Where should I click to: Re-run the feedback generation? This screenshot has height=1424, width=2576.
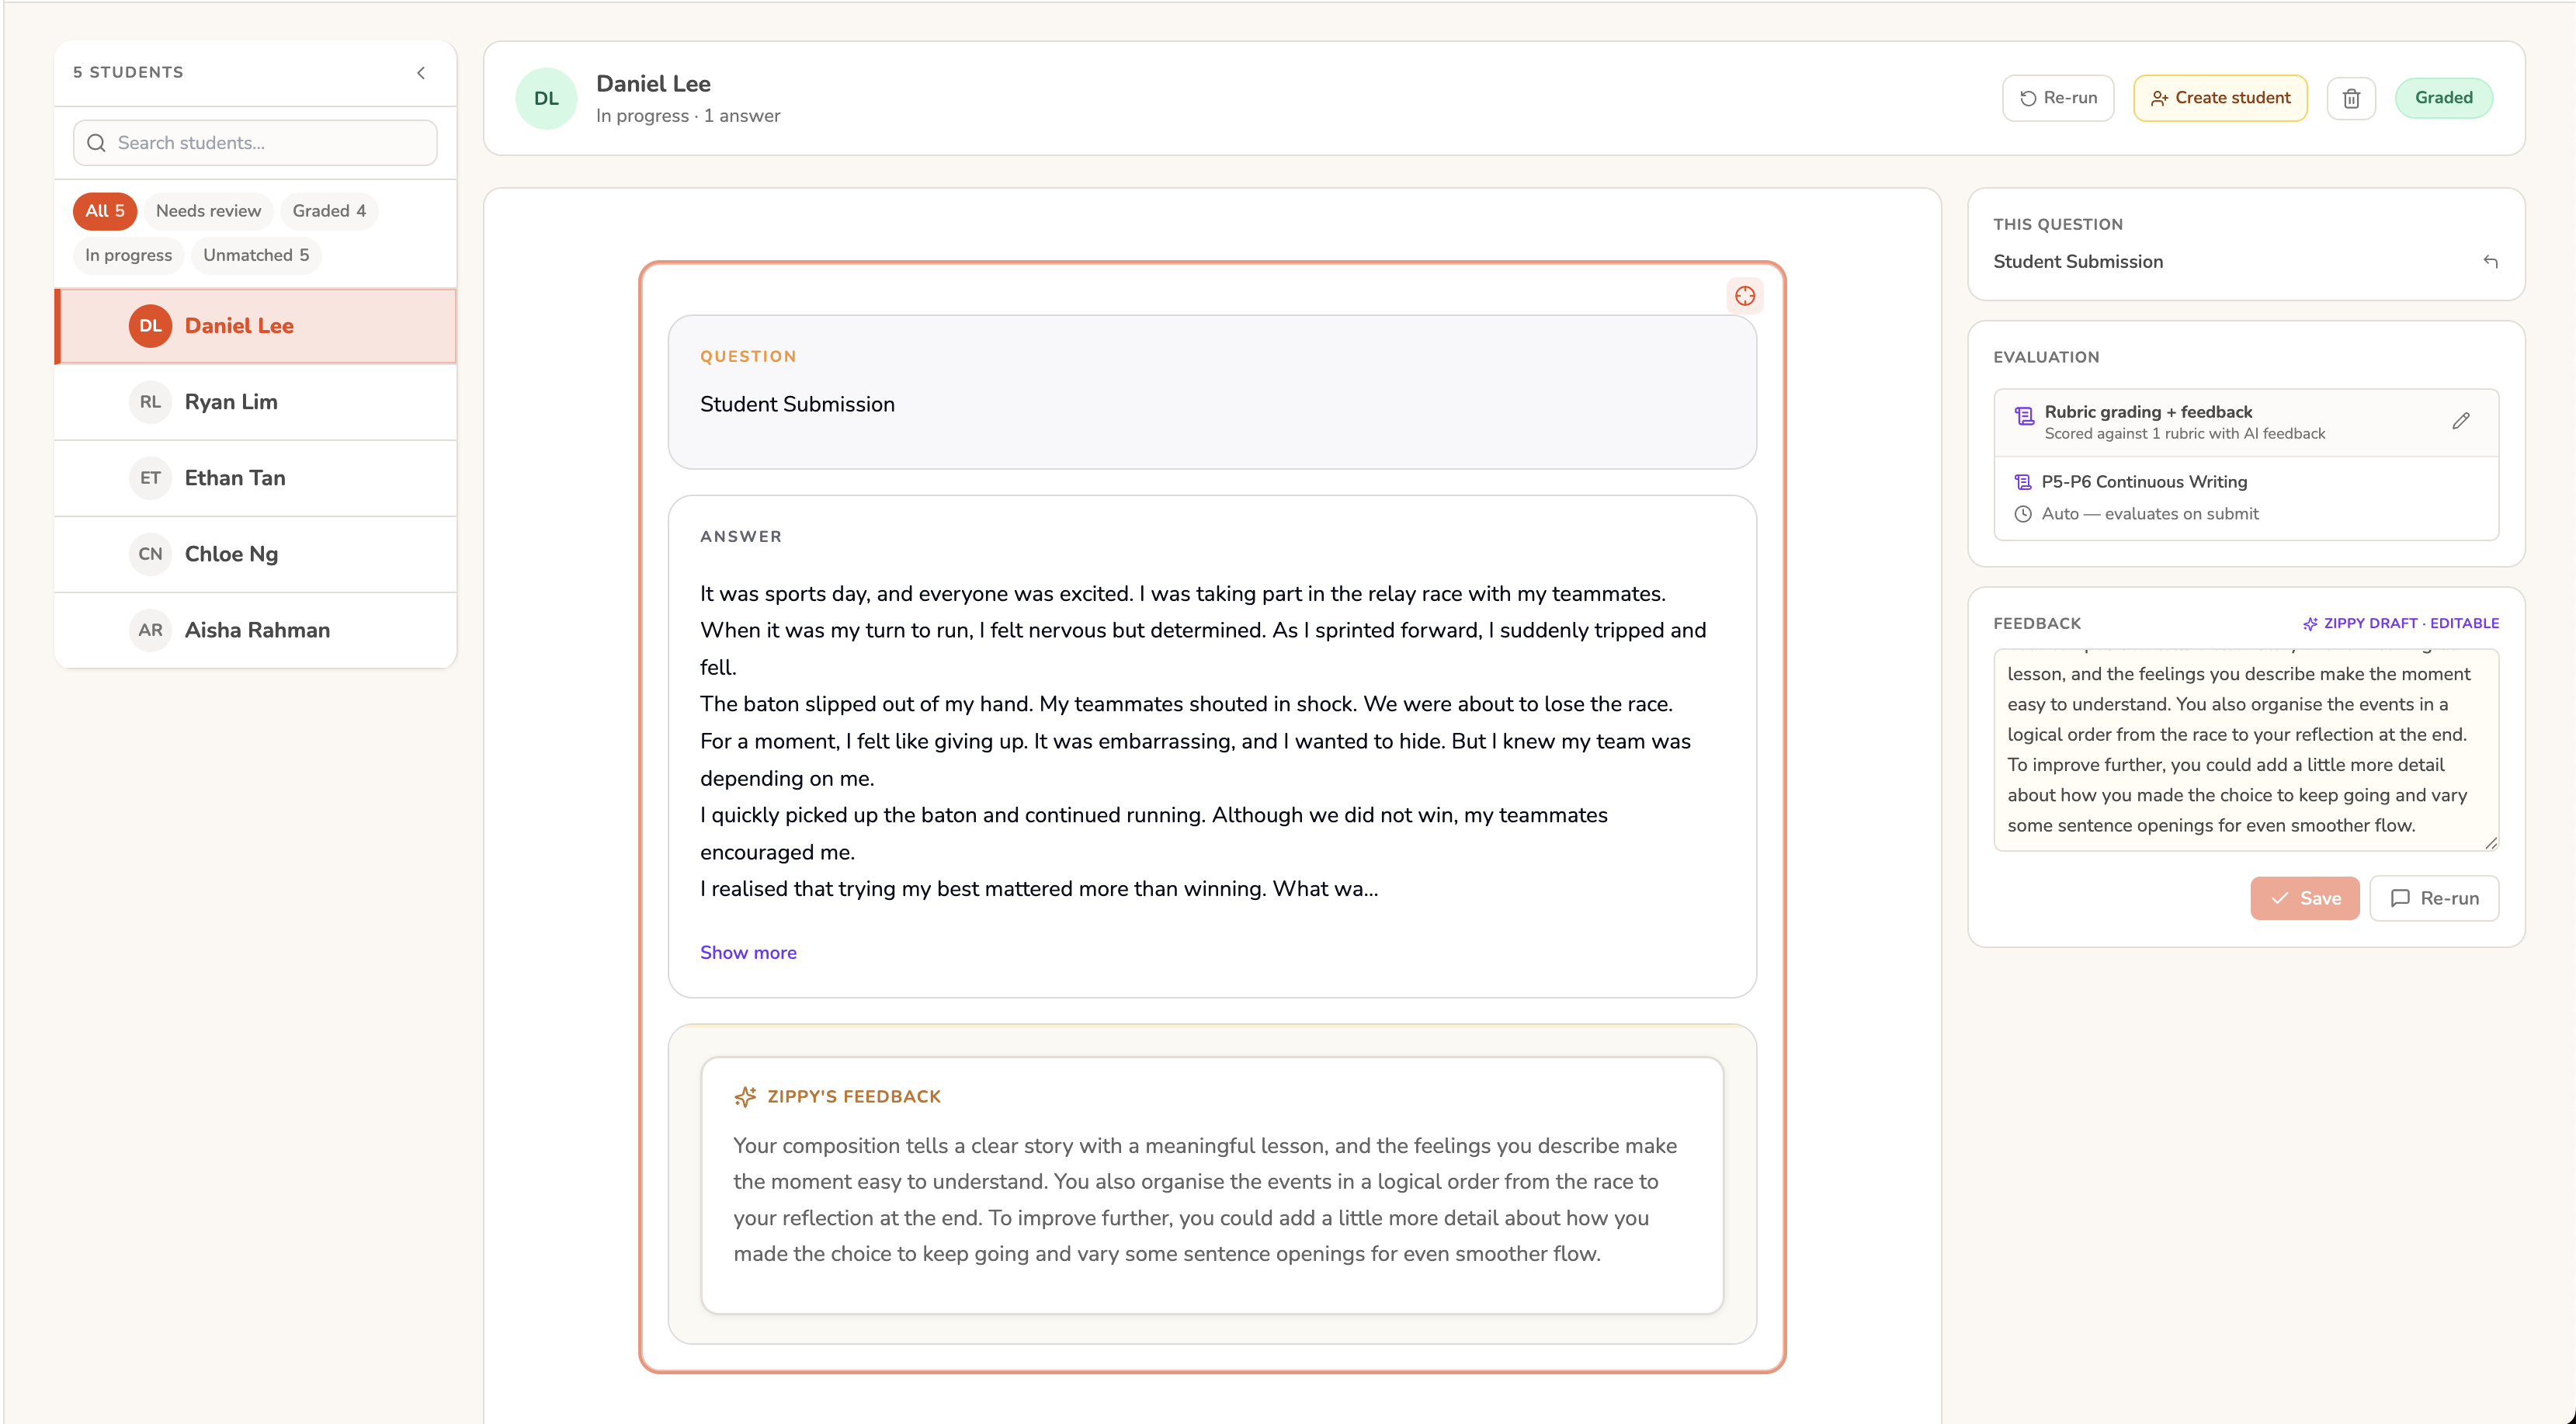[x=2434, y=898]
